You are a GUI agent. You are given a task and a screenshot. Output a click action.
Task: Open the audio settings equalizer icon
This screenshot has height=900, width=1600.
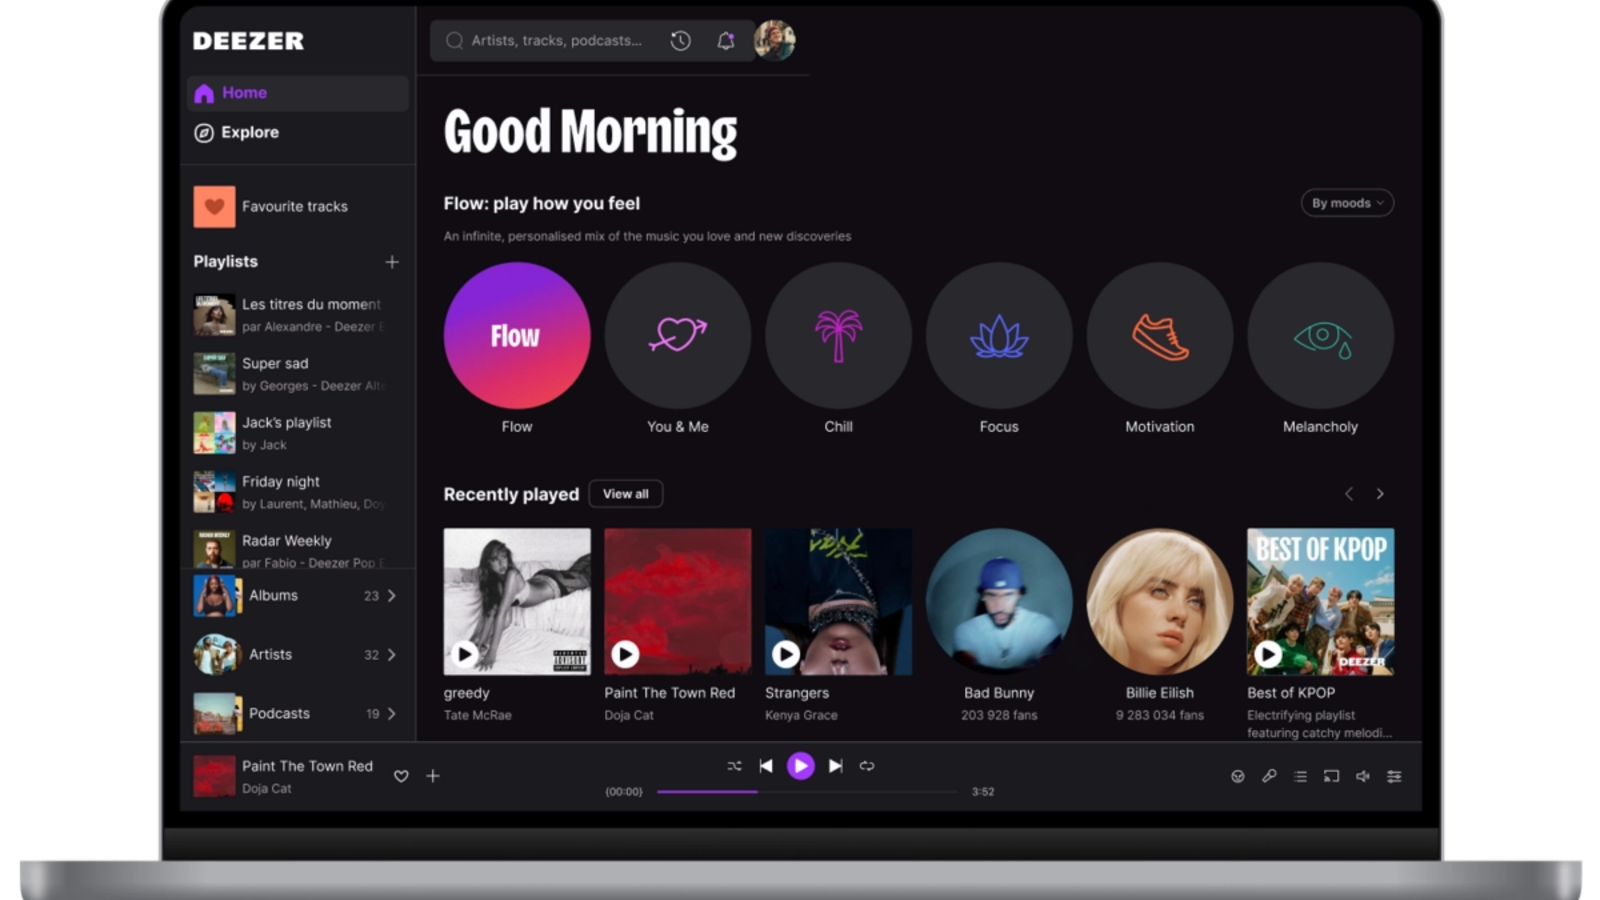[x=1394, y=776]
